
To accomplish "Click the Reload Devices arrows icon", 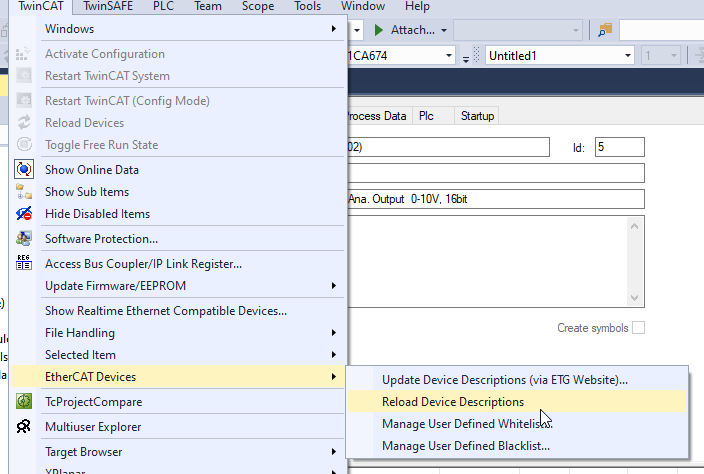I will [24, 123].
